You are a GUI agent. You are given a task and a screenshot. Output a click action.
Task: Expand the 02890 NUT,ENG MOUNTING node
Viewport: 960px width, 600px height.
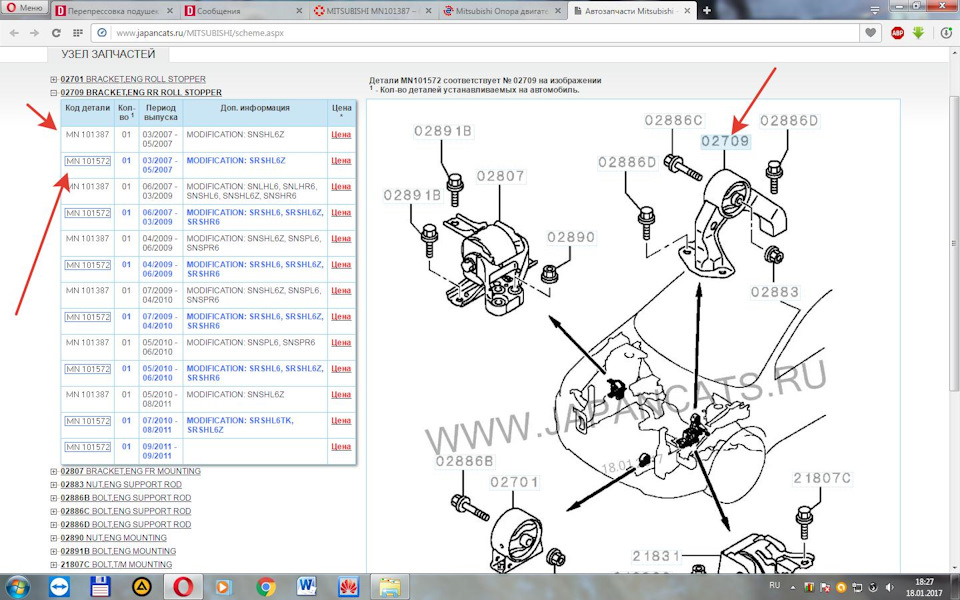[54, 538]
